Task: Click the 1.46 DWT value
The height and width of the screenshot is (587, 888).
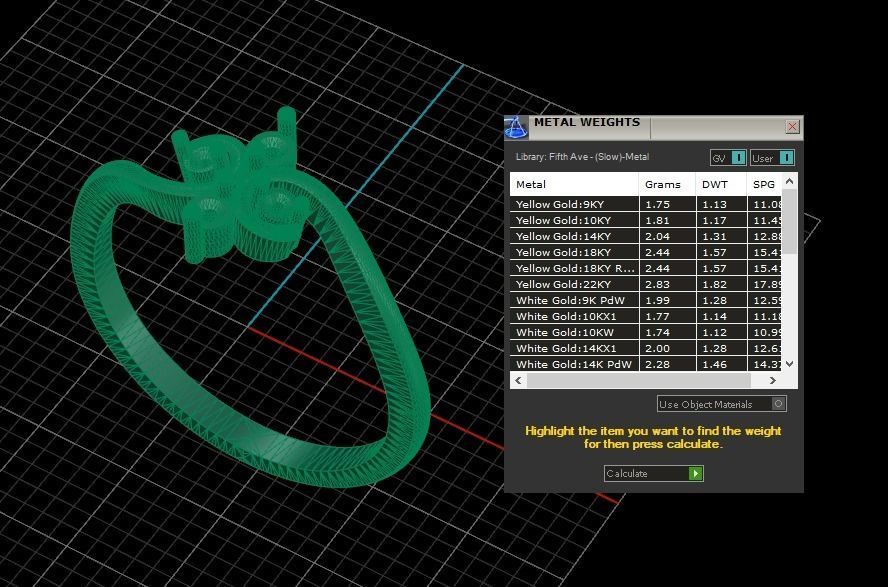Action: (714, 364)
